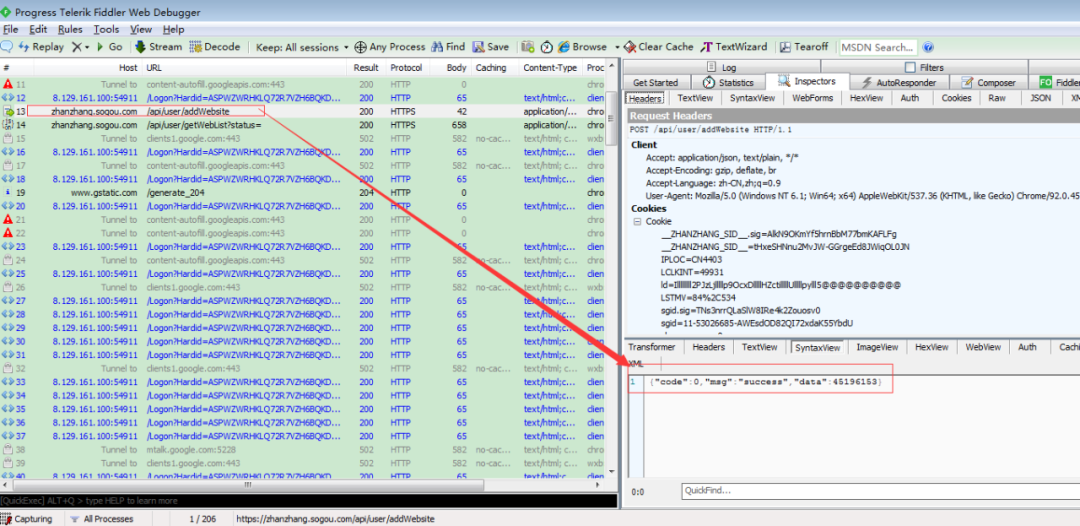
Task: Select the request Cookies tab
Action: pyautogui.click(x=956, y=98)
